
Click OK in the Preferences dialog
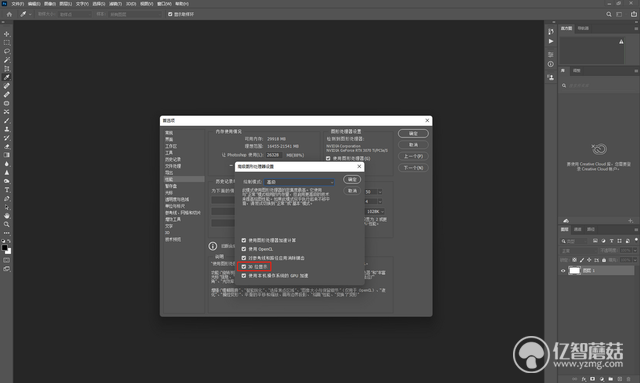click(x=413, y=134)
